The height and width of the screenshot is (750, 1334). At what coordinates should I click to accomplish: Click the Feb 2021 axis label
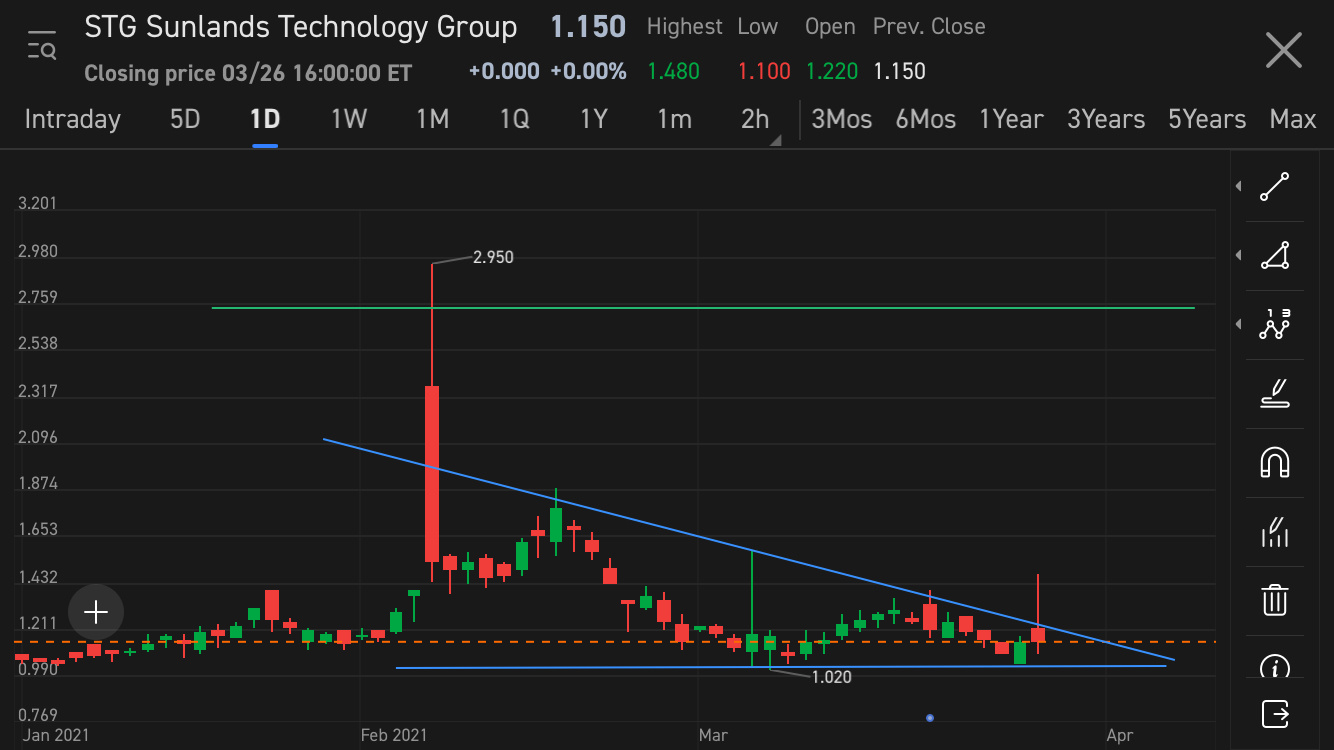[393, 735]
